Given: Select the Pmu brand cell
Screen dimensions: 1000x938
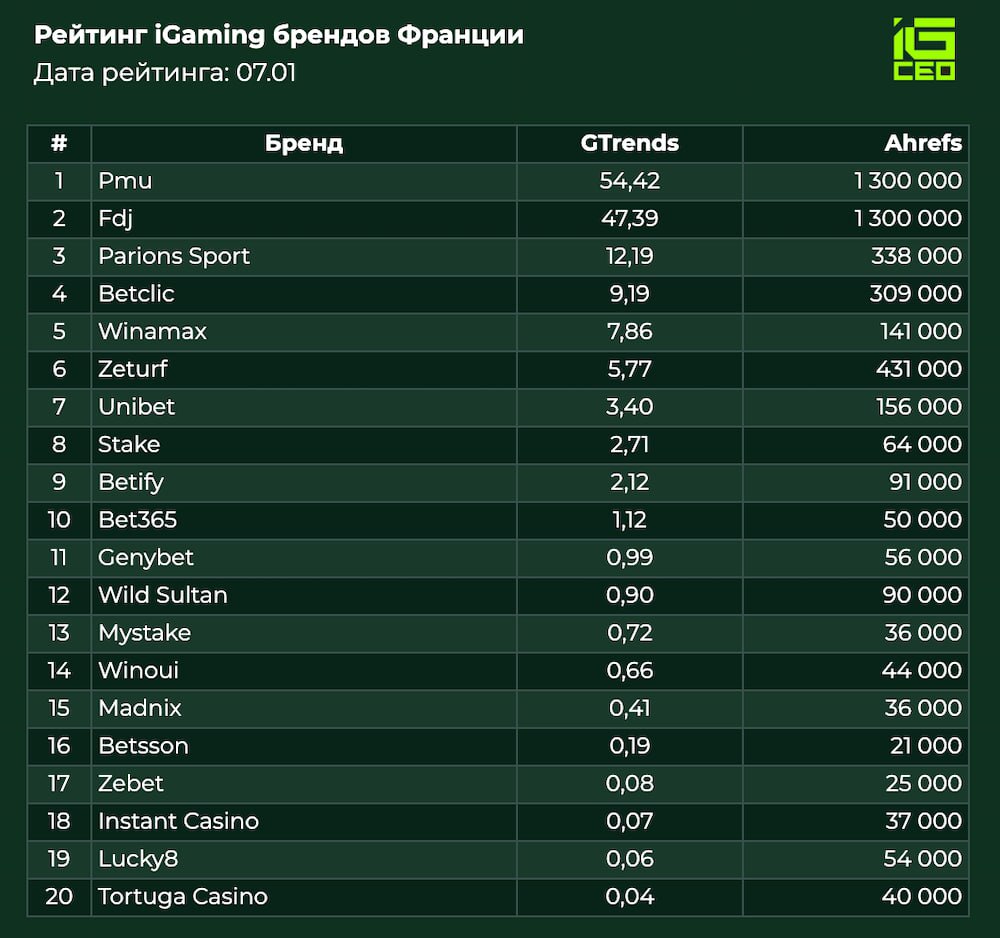Looking at the screenshot, I should tap(125, 181).
